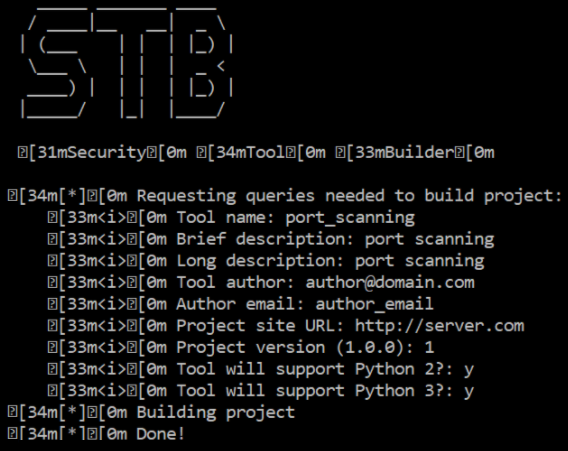Image resolution: width=568 pixels, height=451 pixels.
Task: Click the Python 2 support answer y
Action: tap(469, 370)
